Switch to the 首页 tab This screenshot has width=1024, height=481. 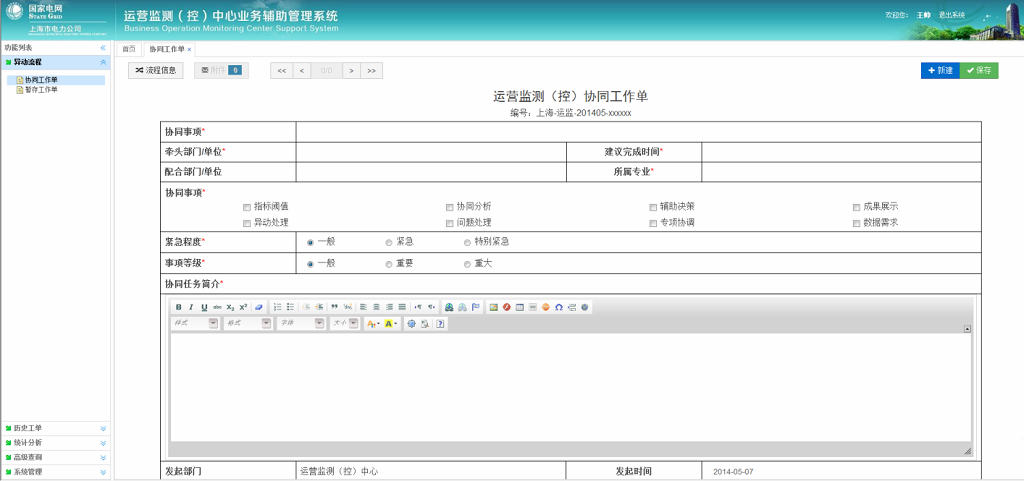[128, 48]
